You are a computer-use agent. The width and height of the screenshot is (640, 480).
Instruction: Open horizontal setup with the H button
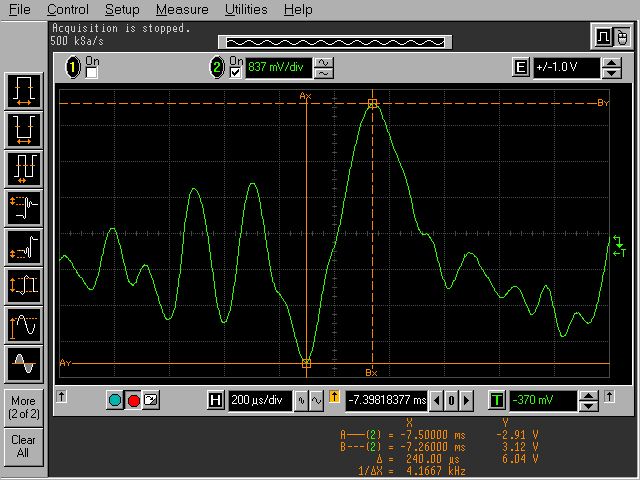[216, 400]
